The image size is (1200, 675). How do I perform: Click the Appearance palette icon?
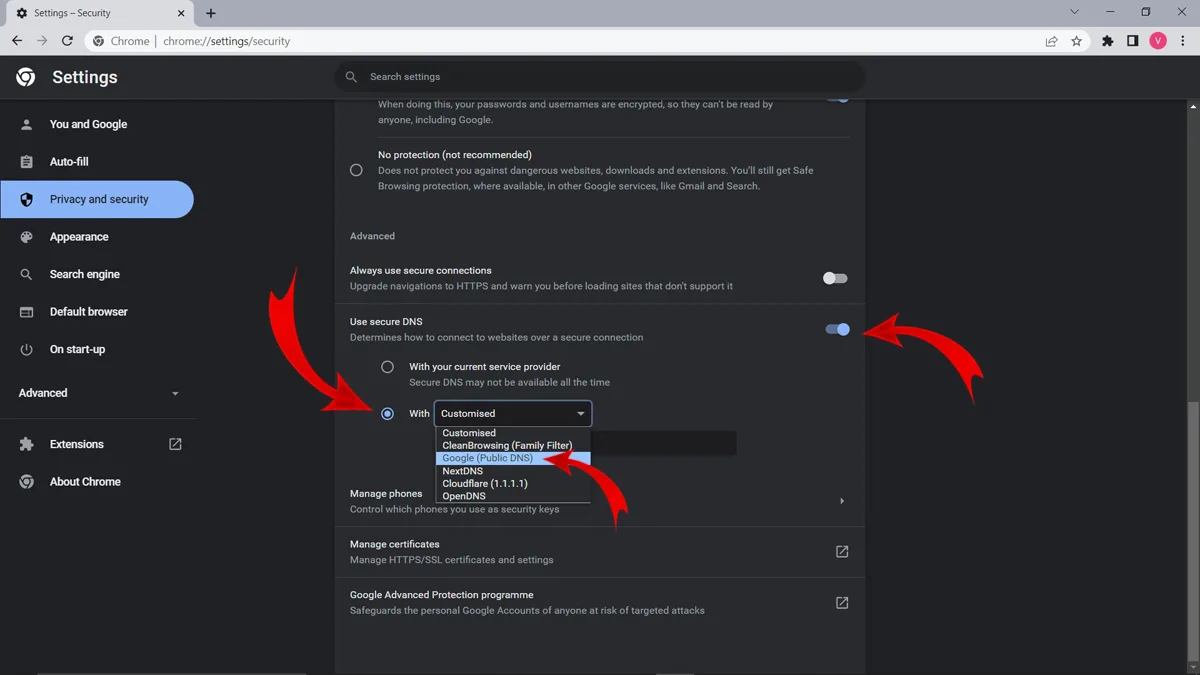pos(27,237)
